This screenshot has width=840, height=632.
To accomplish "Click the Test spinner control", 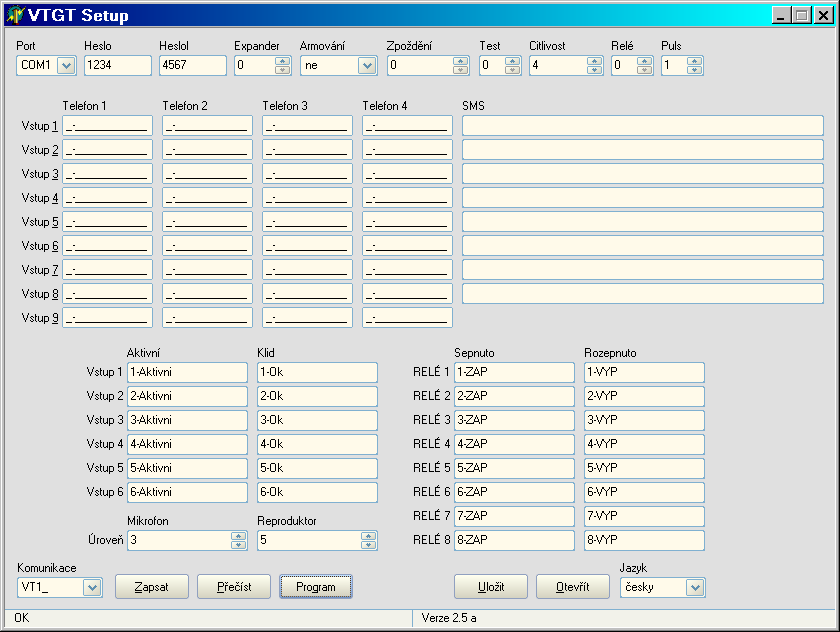I will pyautogui.click(x=512, y=65).
